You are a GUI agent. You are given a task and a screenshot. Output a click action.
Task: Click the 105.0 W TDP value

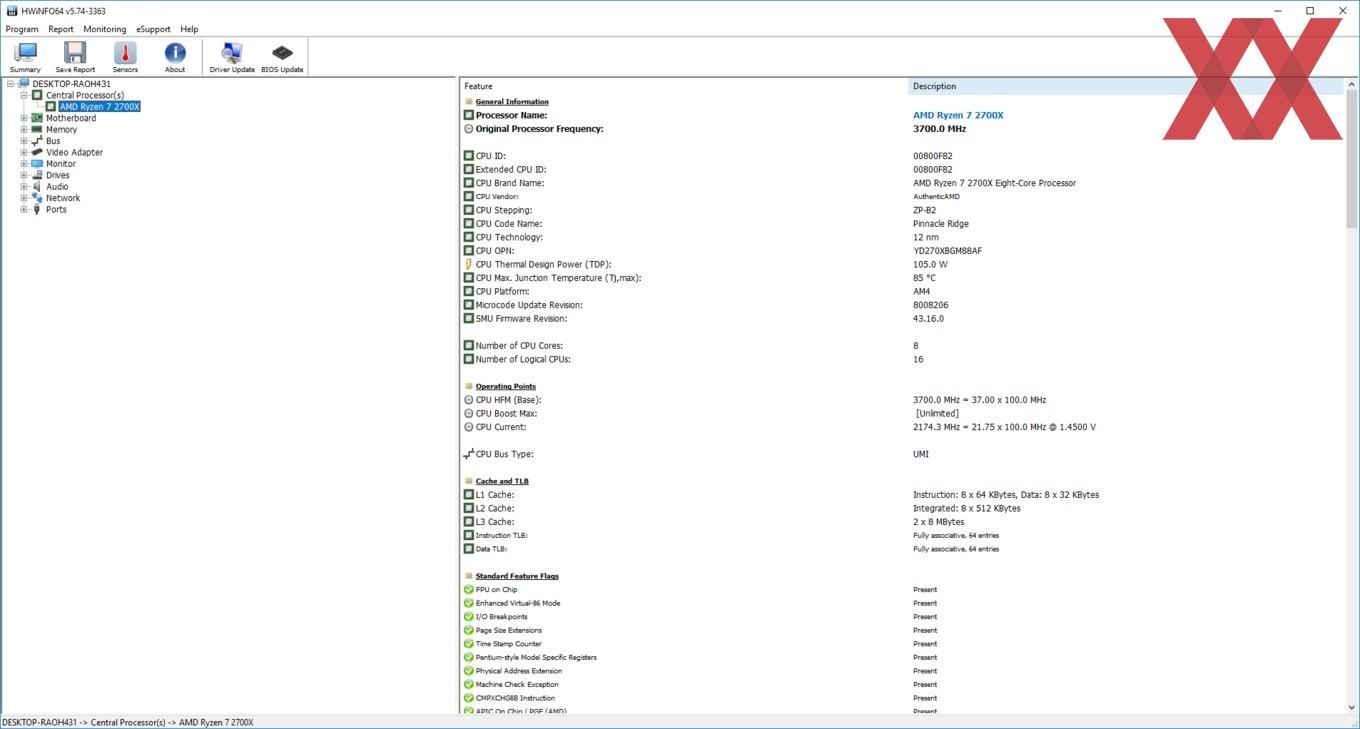click(930, 265)
